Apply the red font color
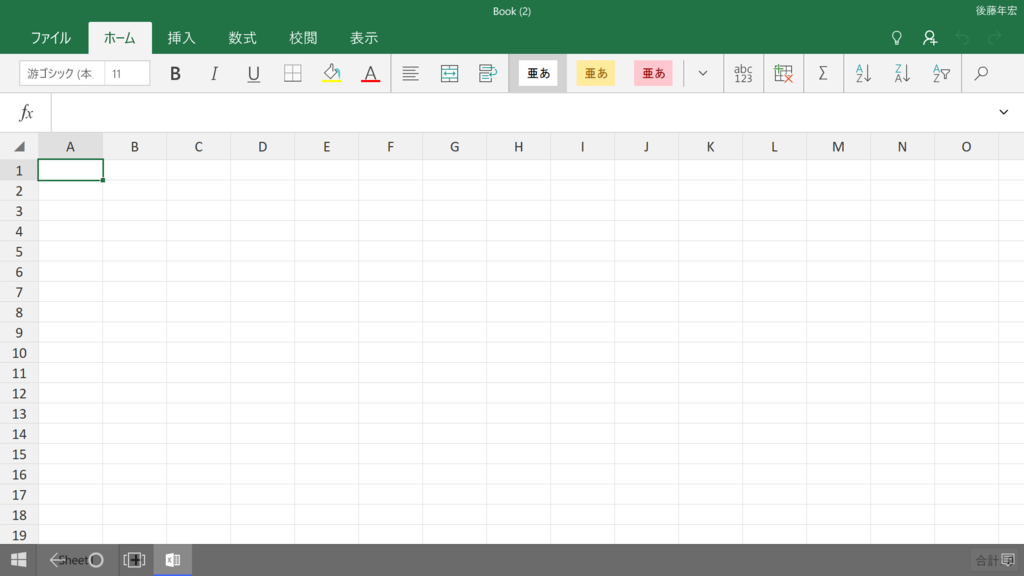This screenshot has height=576, width=1024. 370,73
